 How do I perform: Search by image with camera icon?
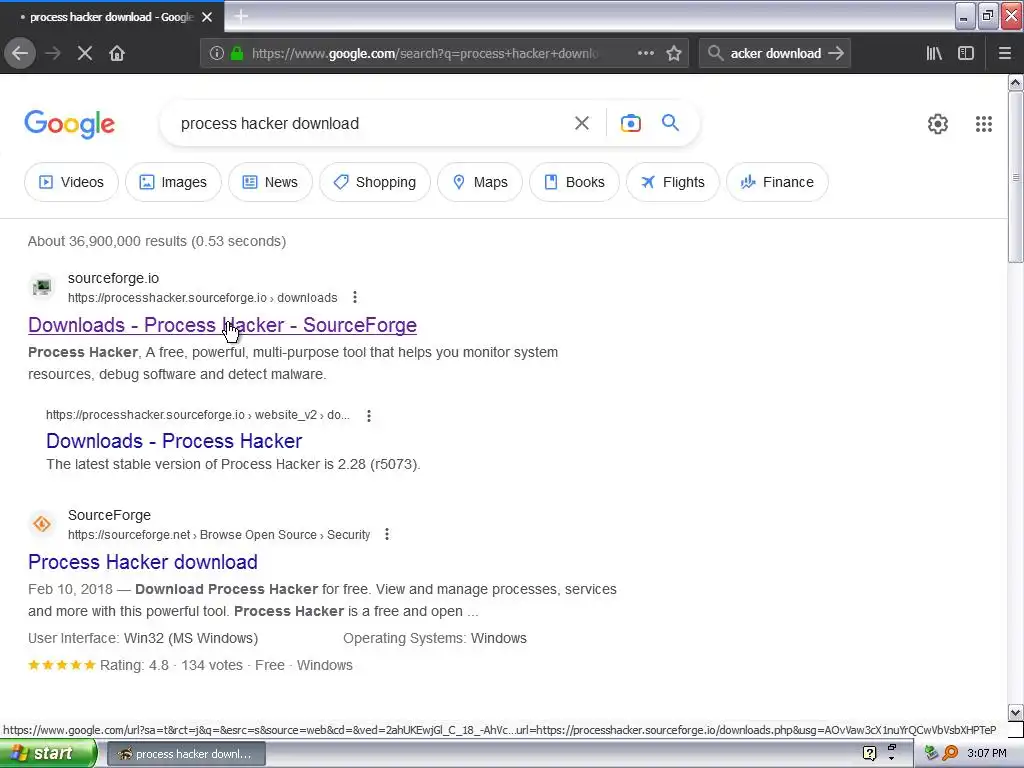631,123
